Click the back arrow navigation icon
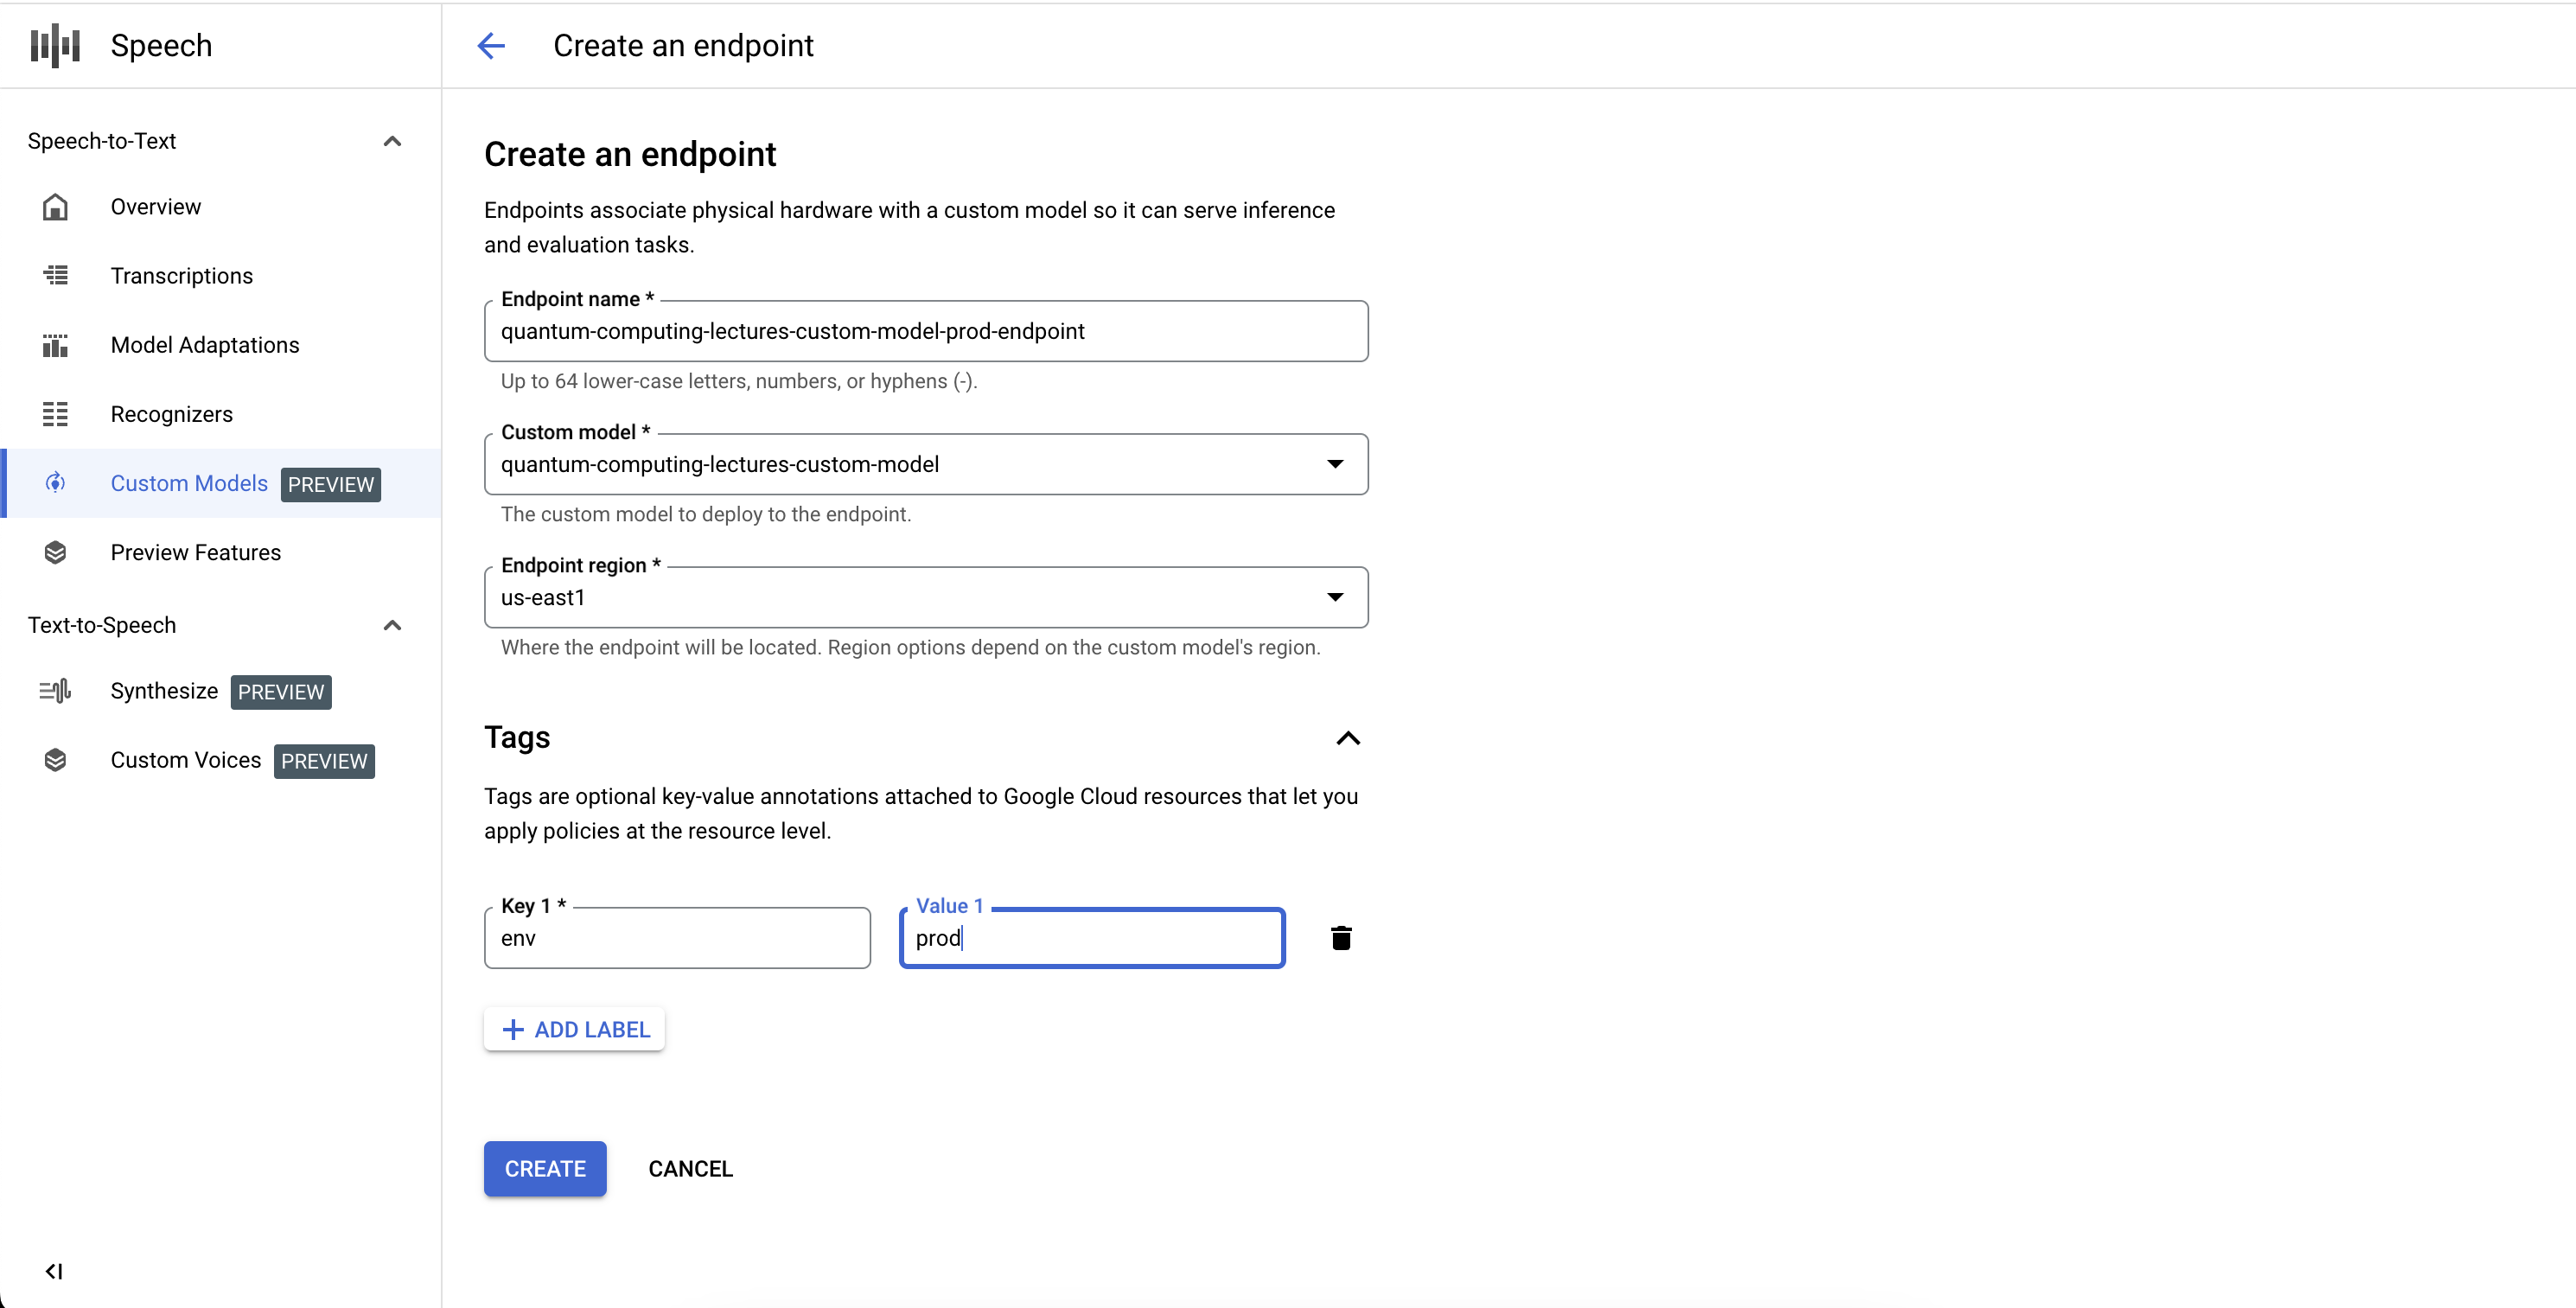 (x=490, y=45)
